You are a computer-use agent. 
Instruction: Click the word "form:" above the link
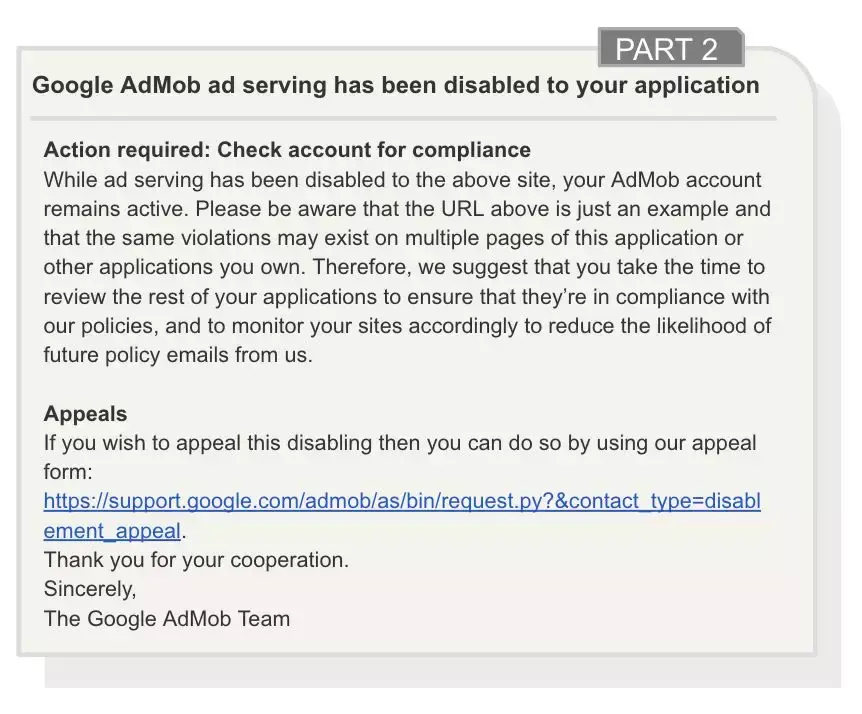[x=68, y=472]
